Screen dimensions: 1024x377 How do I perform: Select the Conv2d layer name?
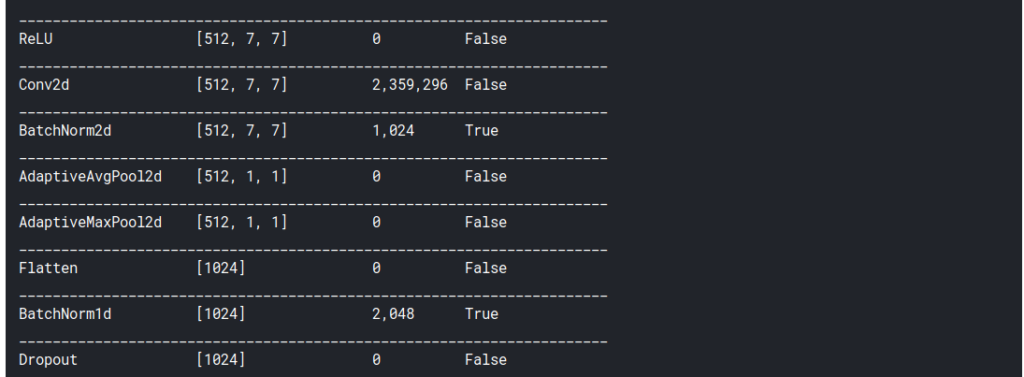(x=44, y=85)
